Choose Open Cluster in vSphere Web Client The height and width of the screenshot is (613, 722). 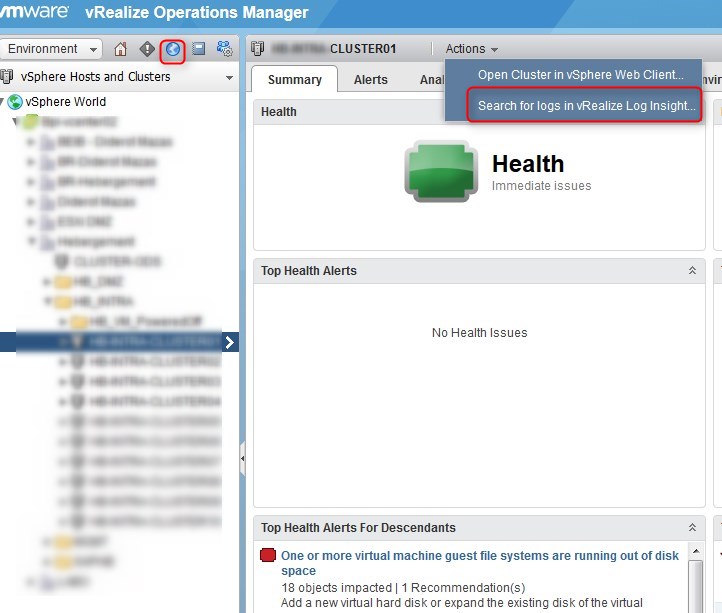580,75
